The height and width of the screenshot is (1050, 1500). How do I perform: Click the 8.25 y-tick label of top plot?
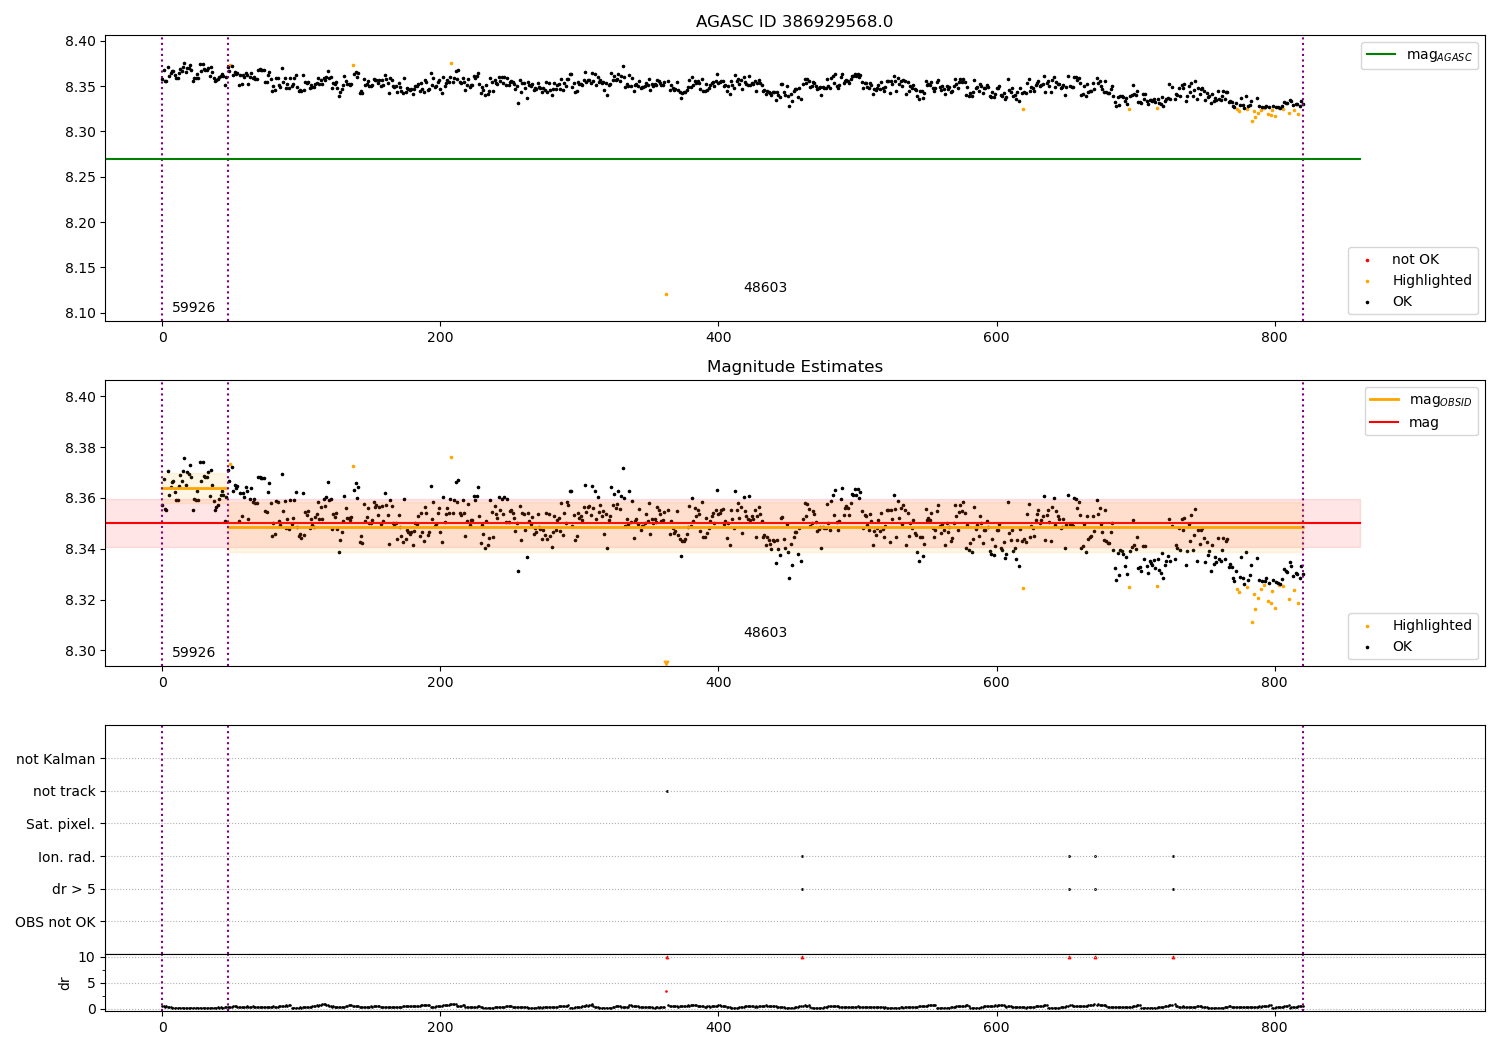[x=80, y=178]
